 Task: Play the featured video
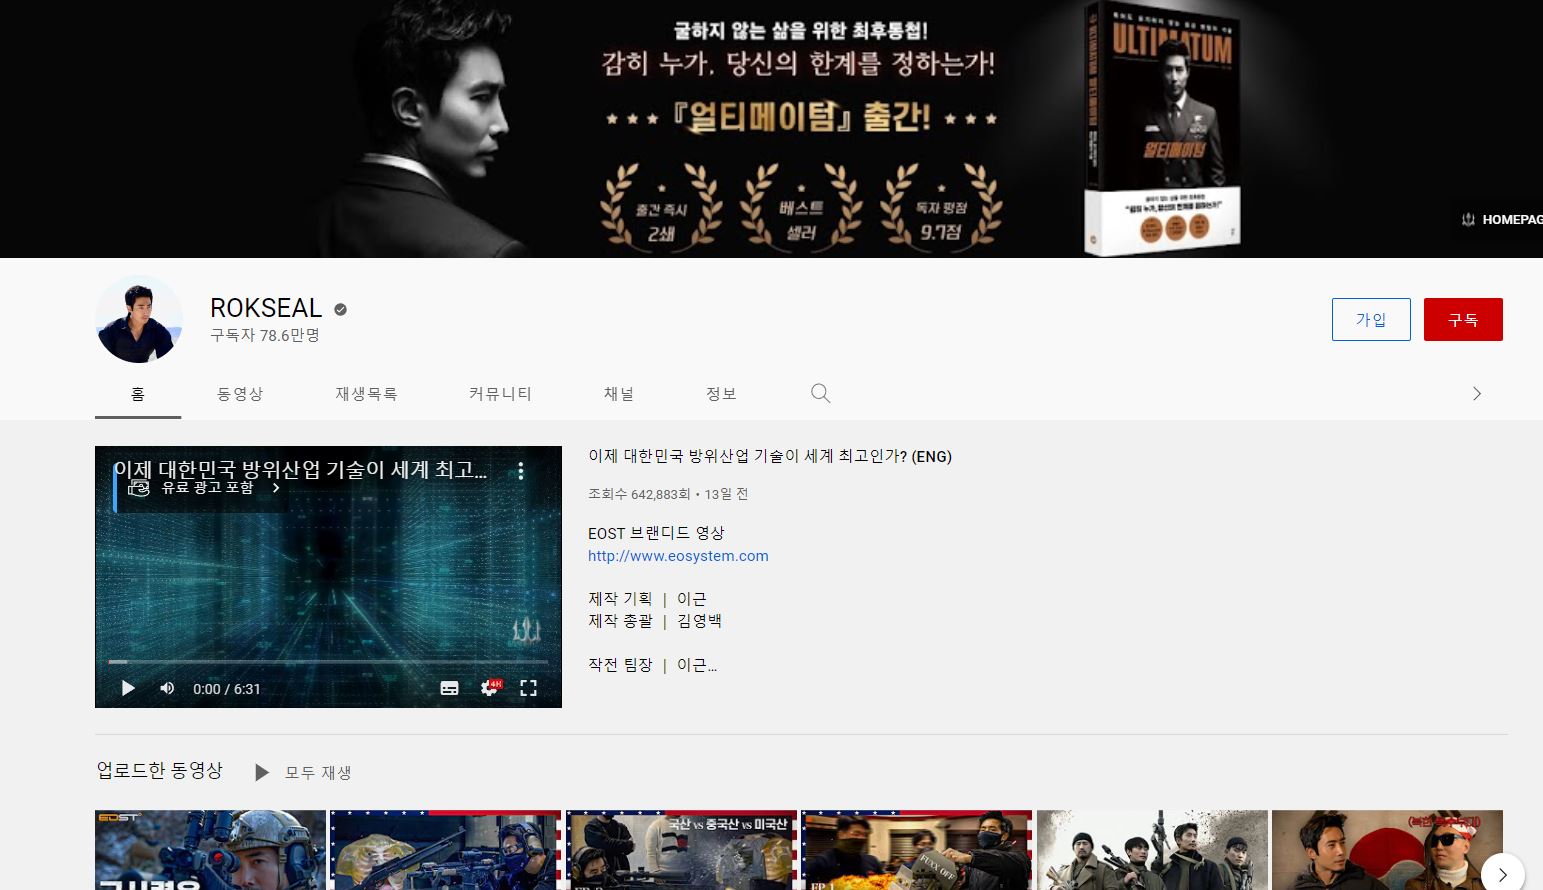[128, 688]
